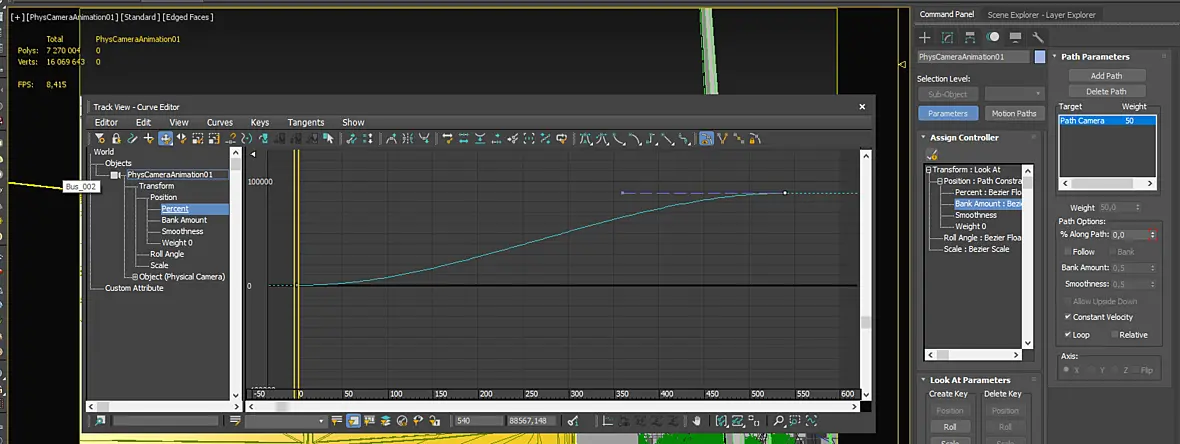Open the Modify tab in Command Panel

click(x=948, y=37)
